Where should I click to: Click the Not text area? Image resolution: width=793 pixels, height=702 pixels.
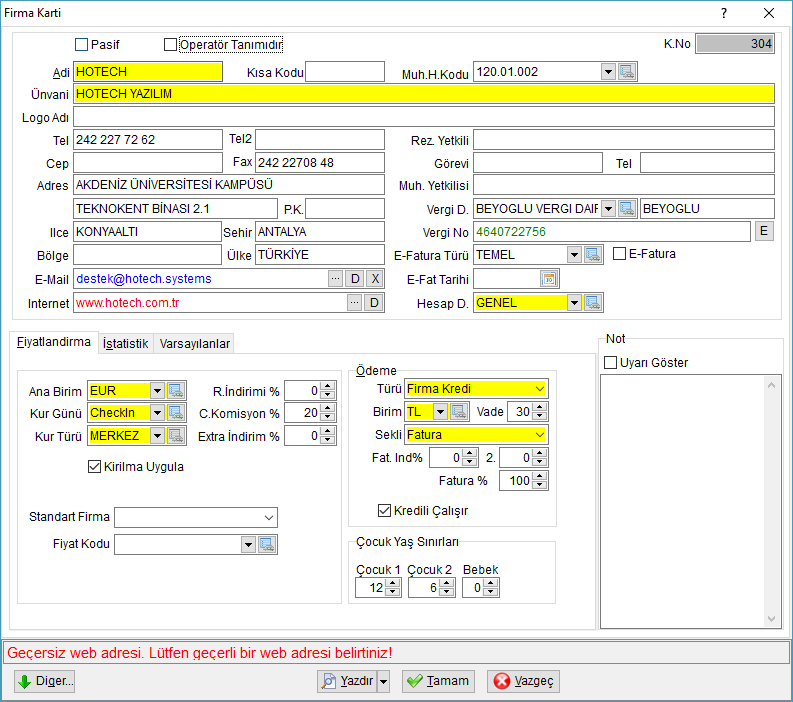(683, 502)
